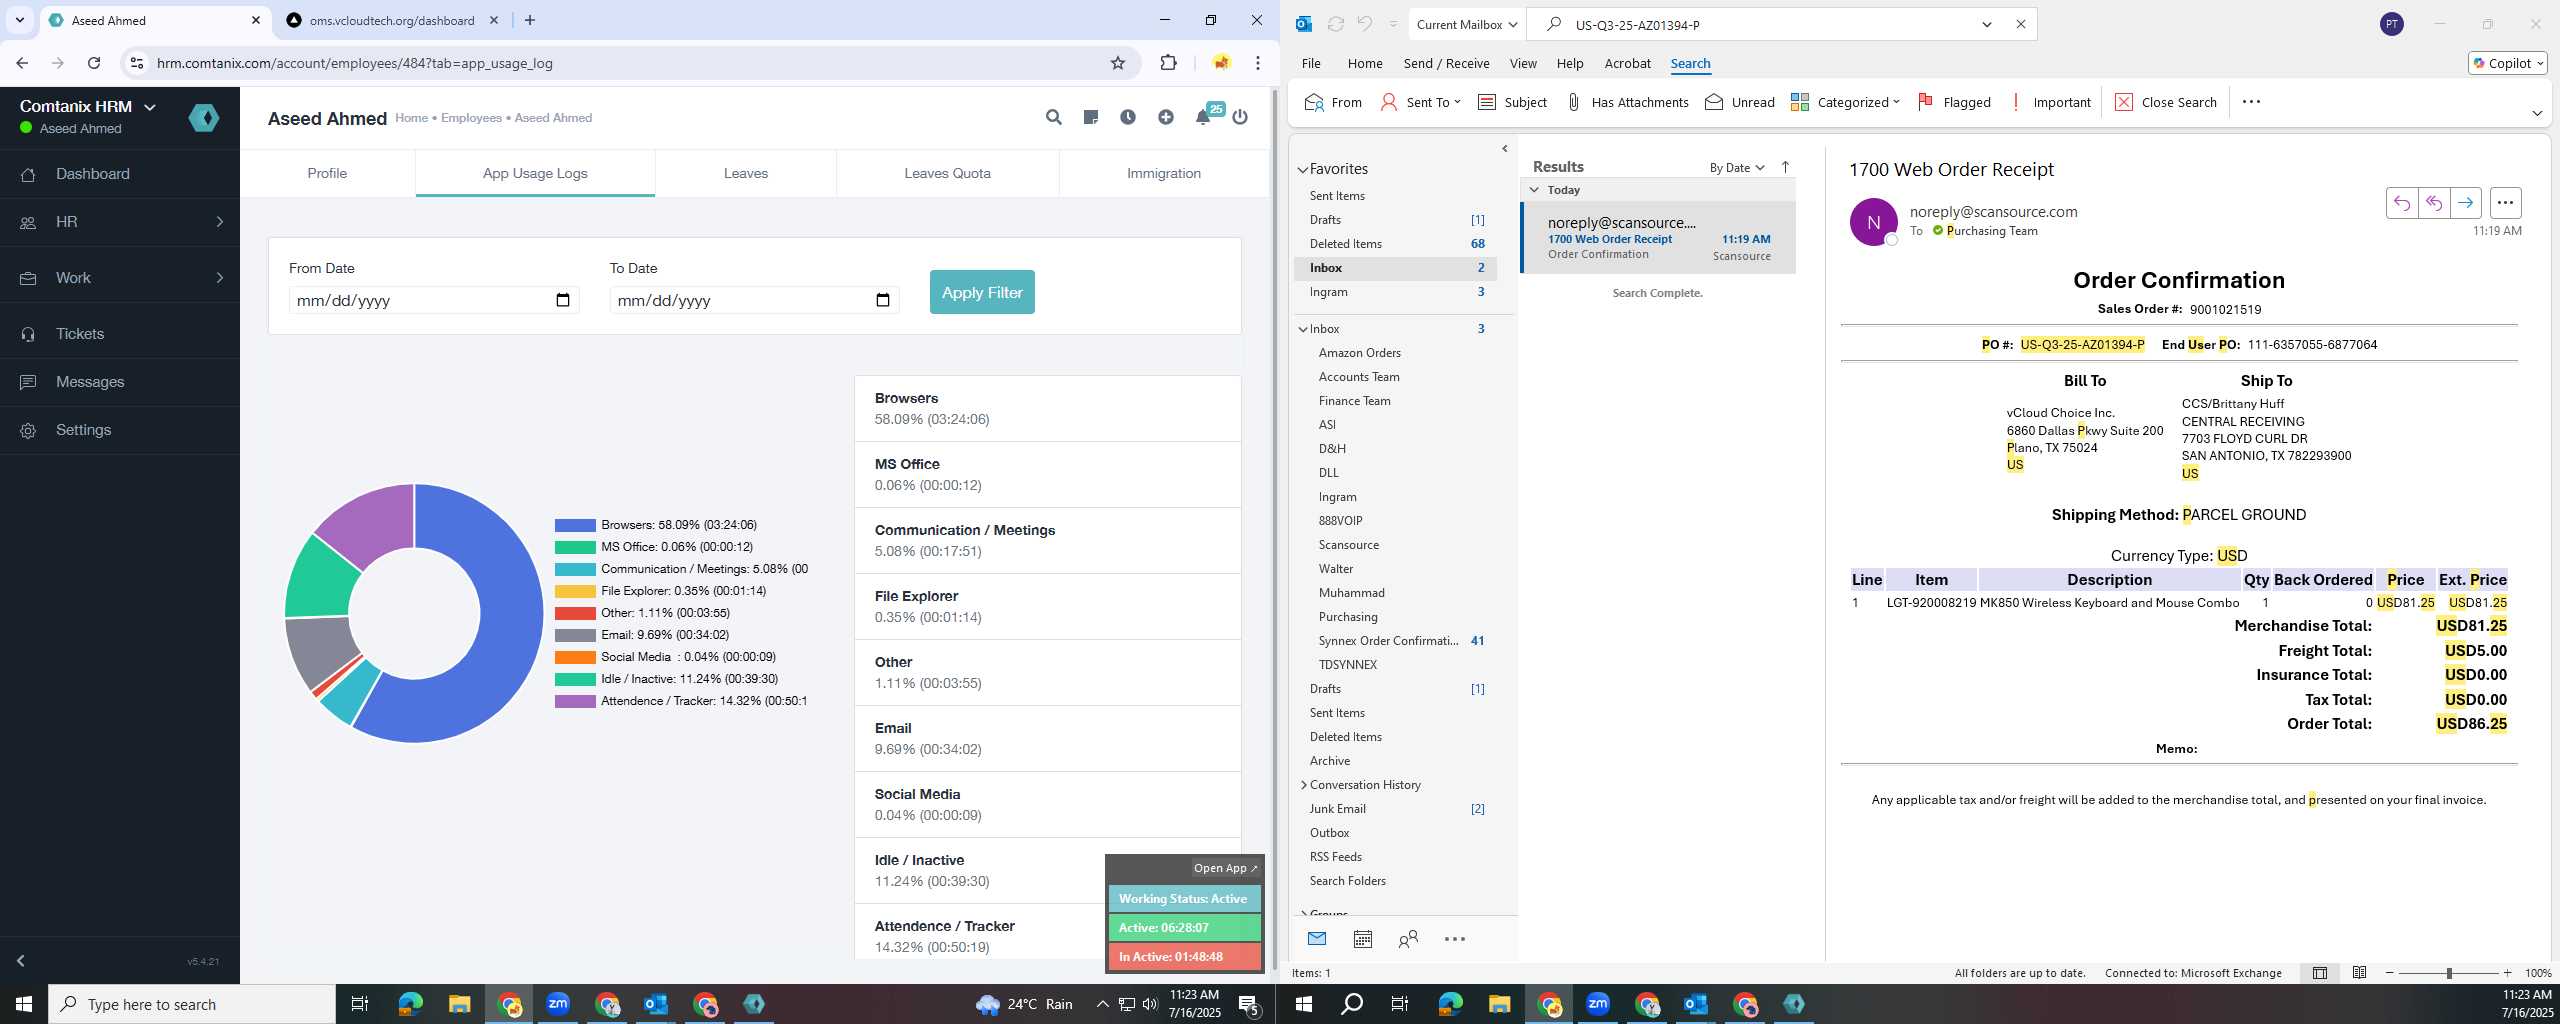The image size is (2560, 1024).
Task: Expand the HR menu in HRM sidebar
Action: 120,222
